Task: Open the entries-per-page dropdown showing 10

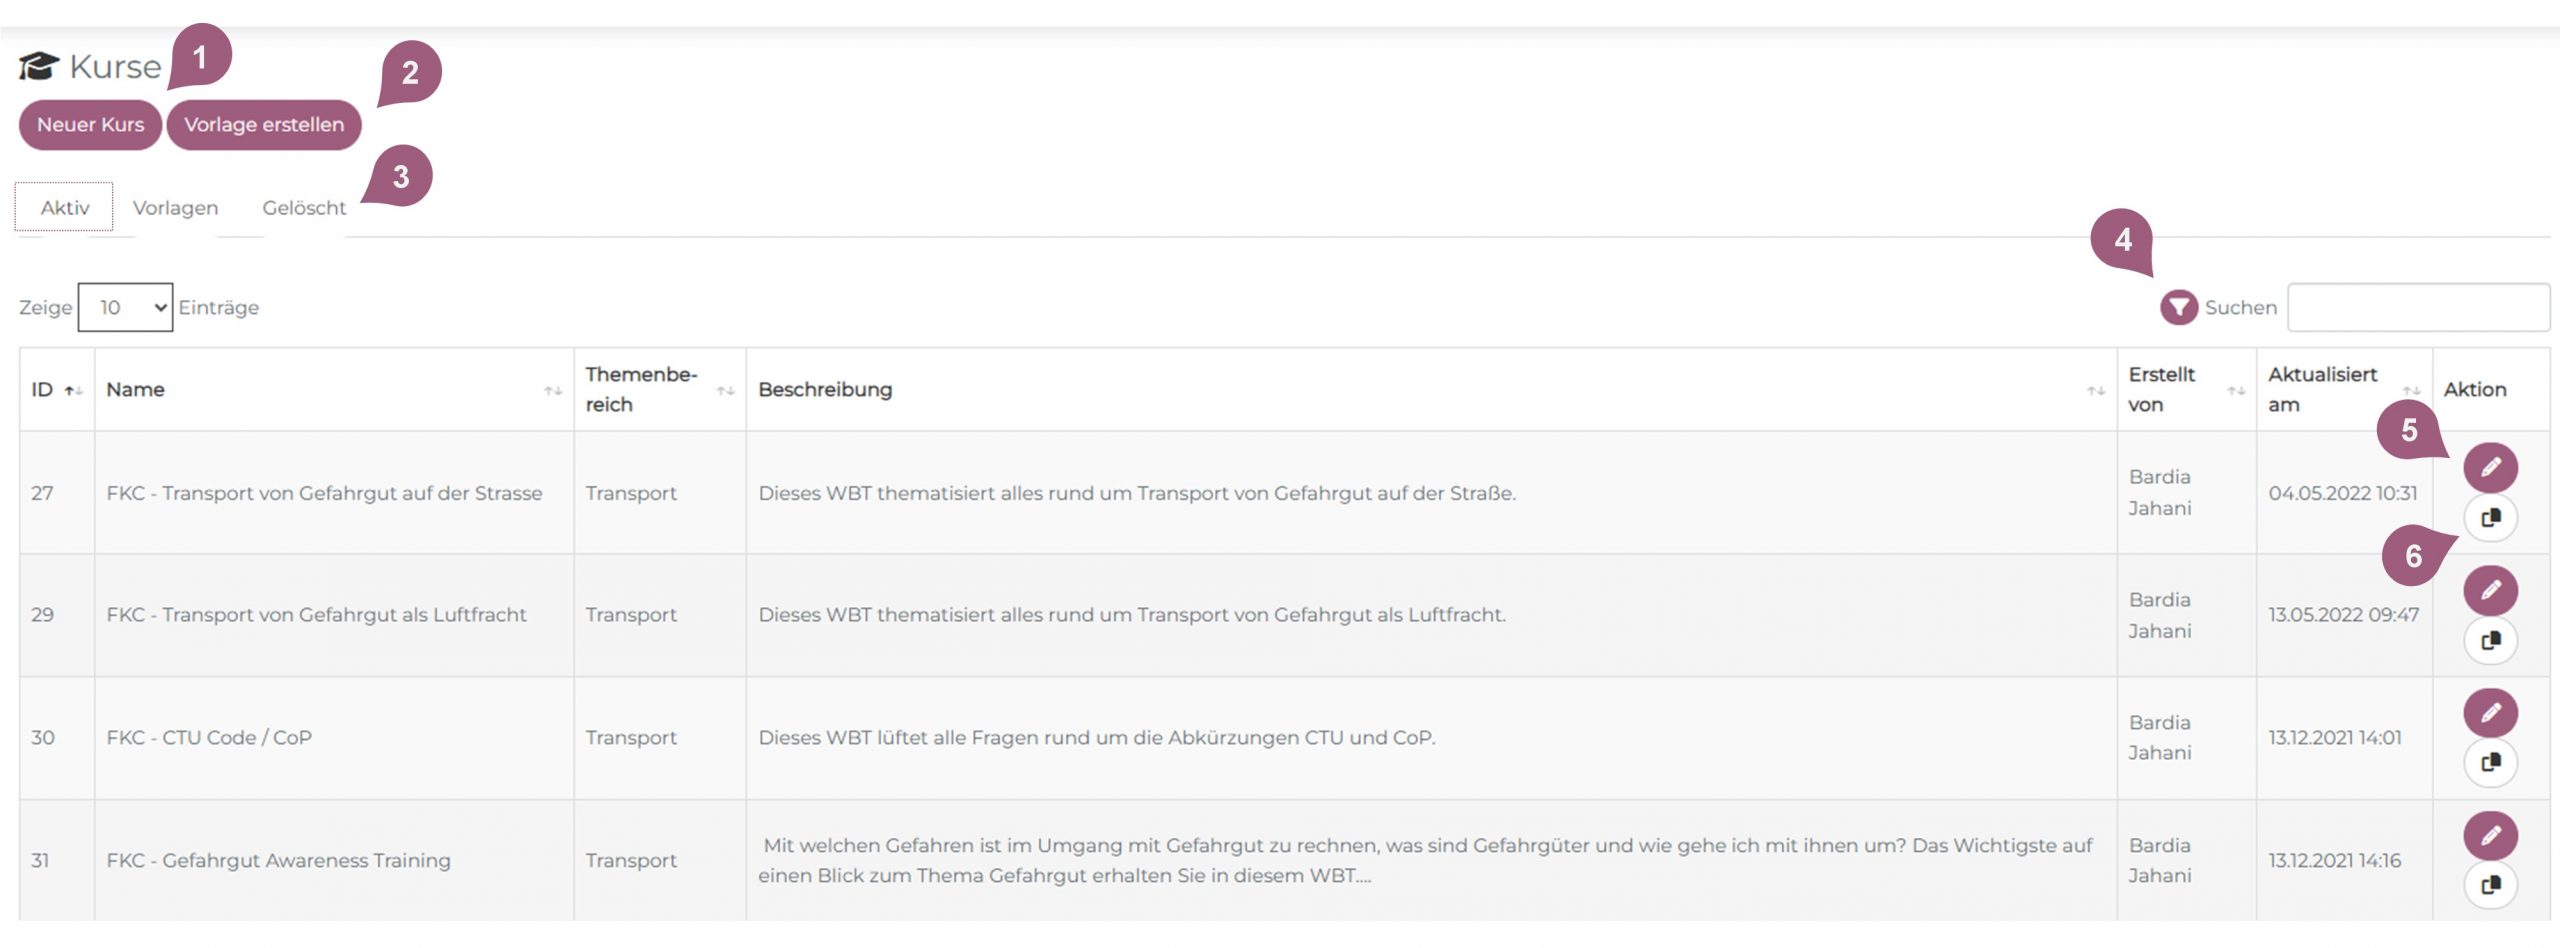Action: point(125,307)
